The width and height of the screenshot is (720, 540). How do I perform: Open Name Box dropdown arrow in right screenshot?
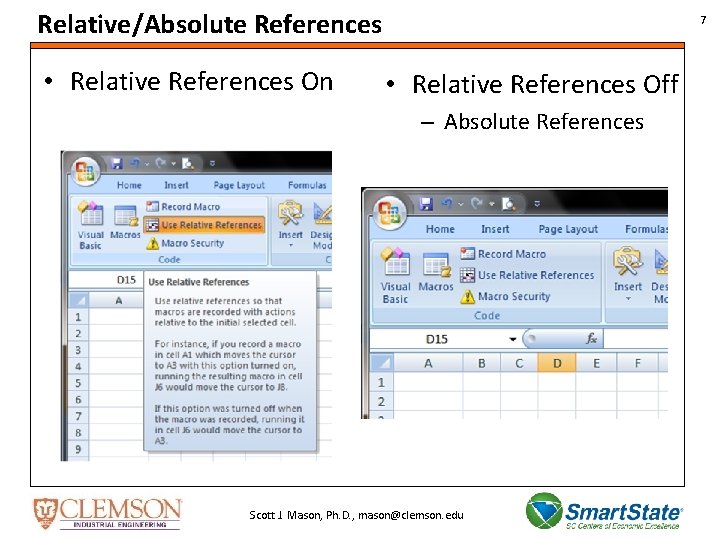click(513, 339)
